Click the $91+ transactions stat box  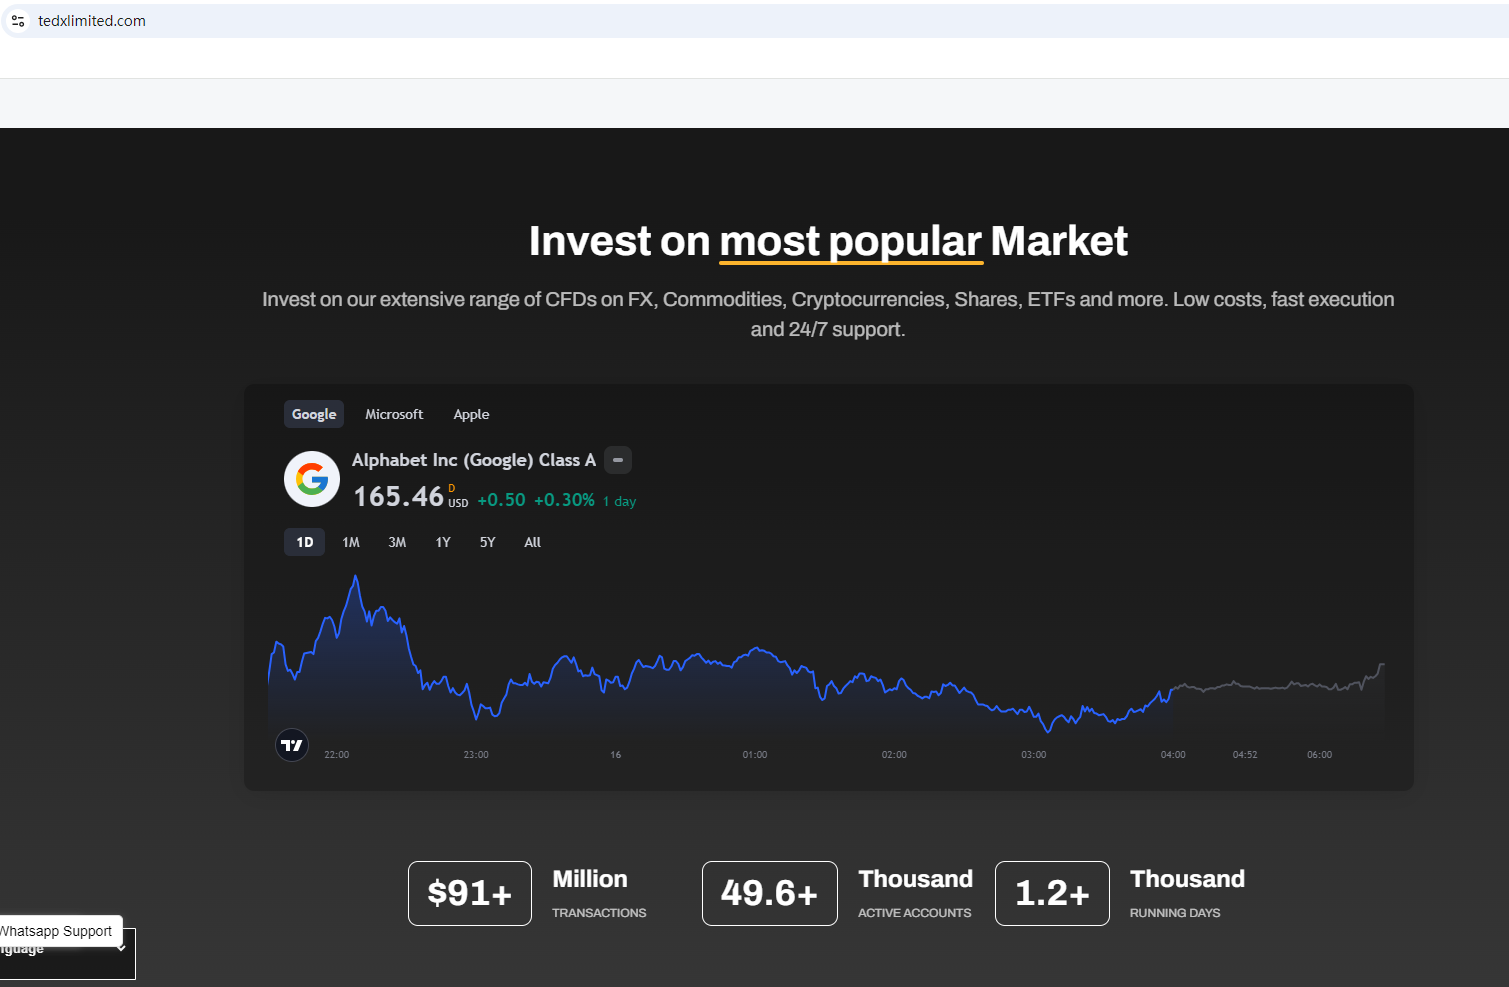coord(470,893)
